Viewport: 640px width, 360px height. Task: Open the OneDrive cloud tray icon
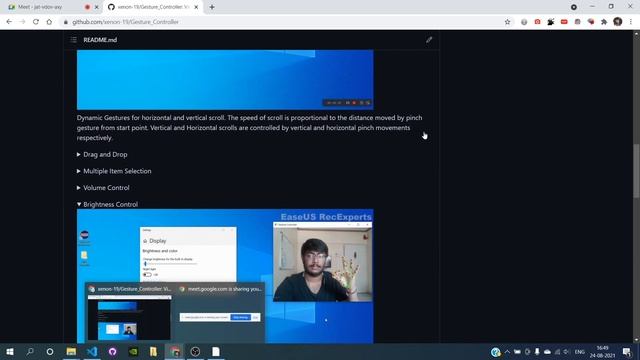click(x=547, y=351)
